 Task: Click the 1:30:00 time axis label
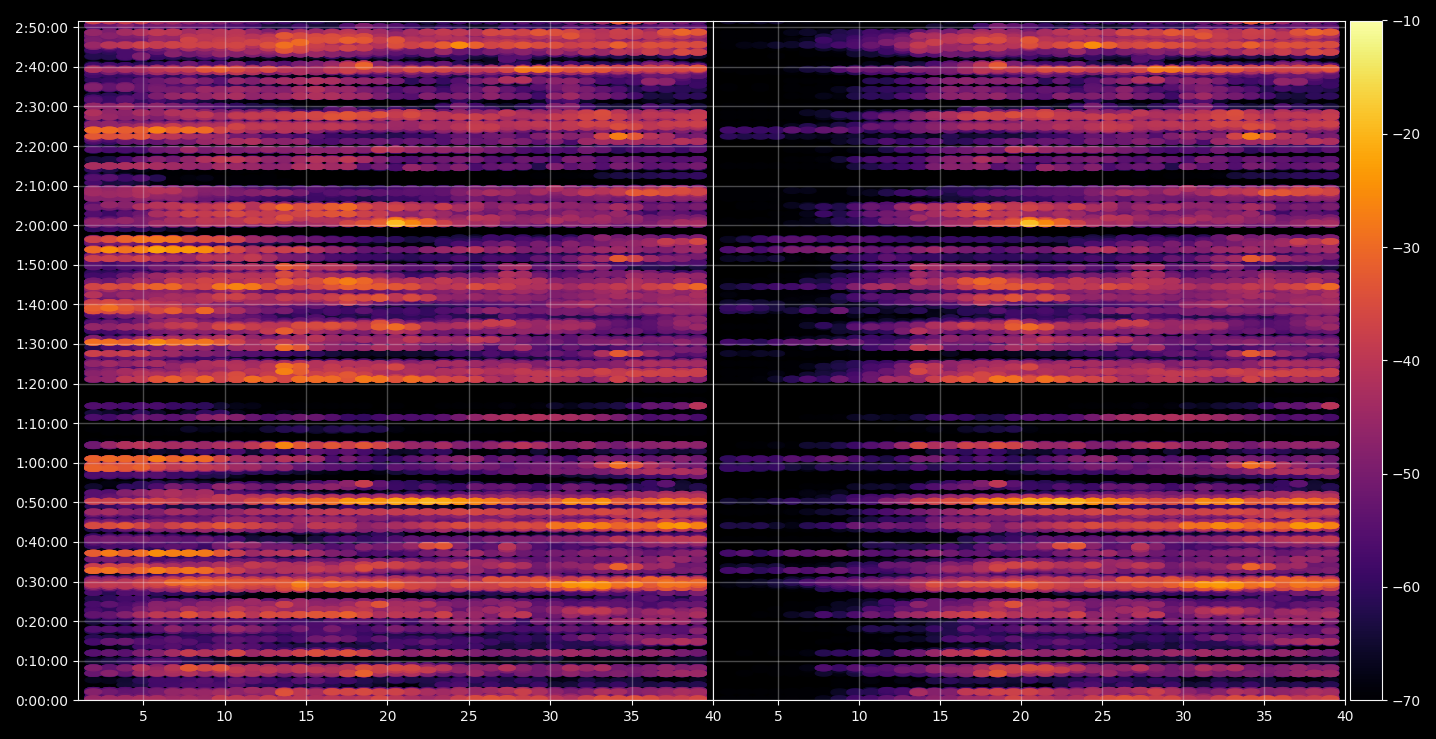point(41,345)
